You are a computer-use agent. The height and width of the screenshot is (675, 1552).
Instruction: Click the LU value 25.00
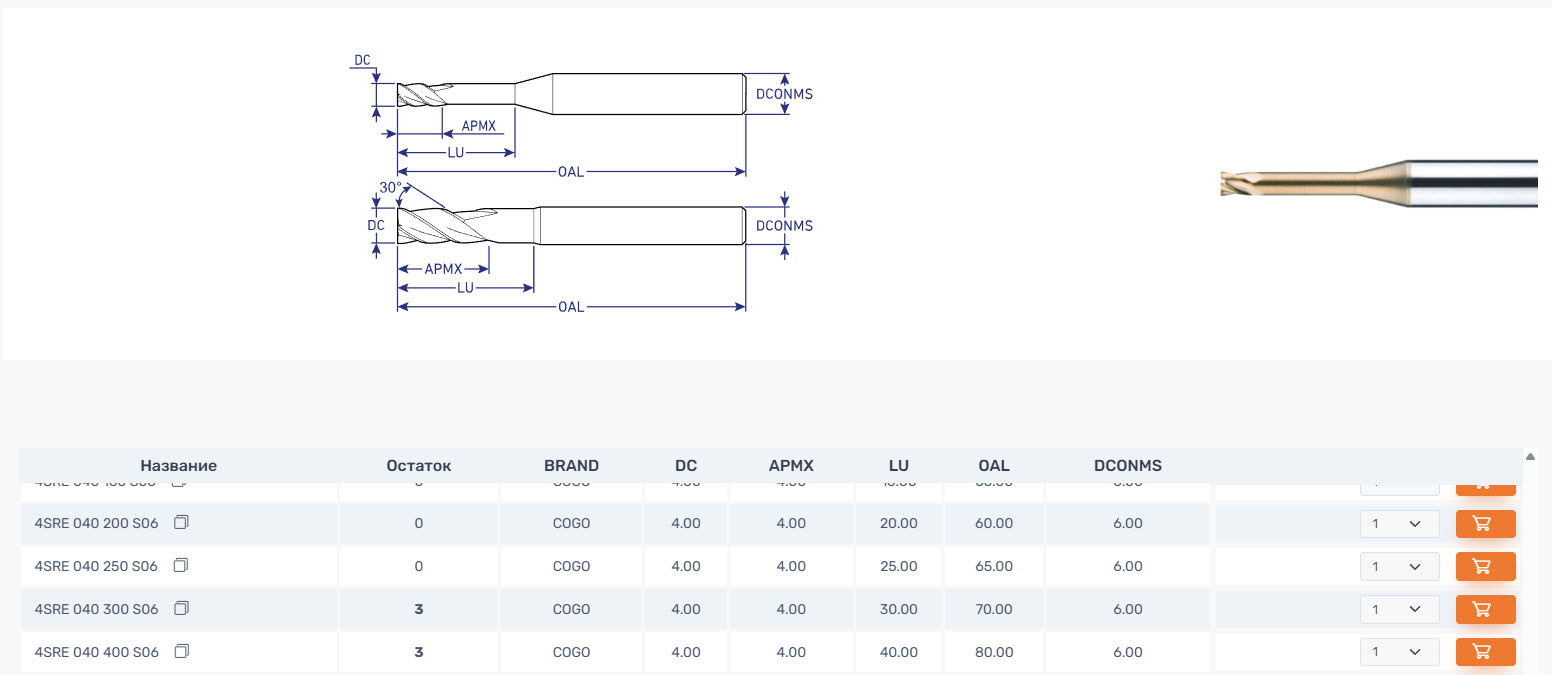coord(899,567)
